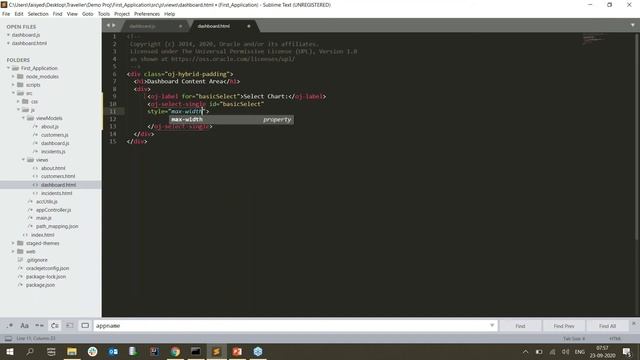Open the find history dropdown arrow
This screenshot has width=640, height=360.
click(x=492, y=325)
